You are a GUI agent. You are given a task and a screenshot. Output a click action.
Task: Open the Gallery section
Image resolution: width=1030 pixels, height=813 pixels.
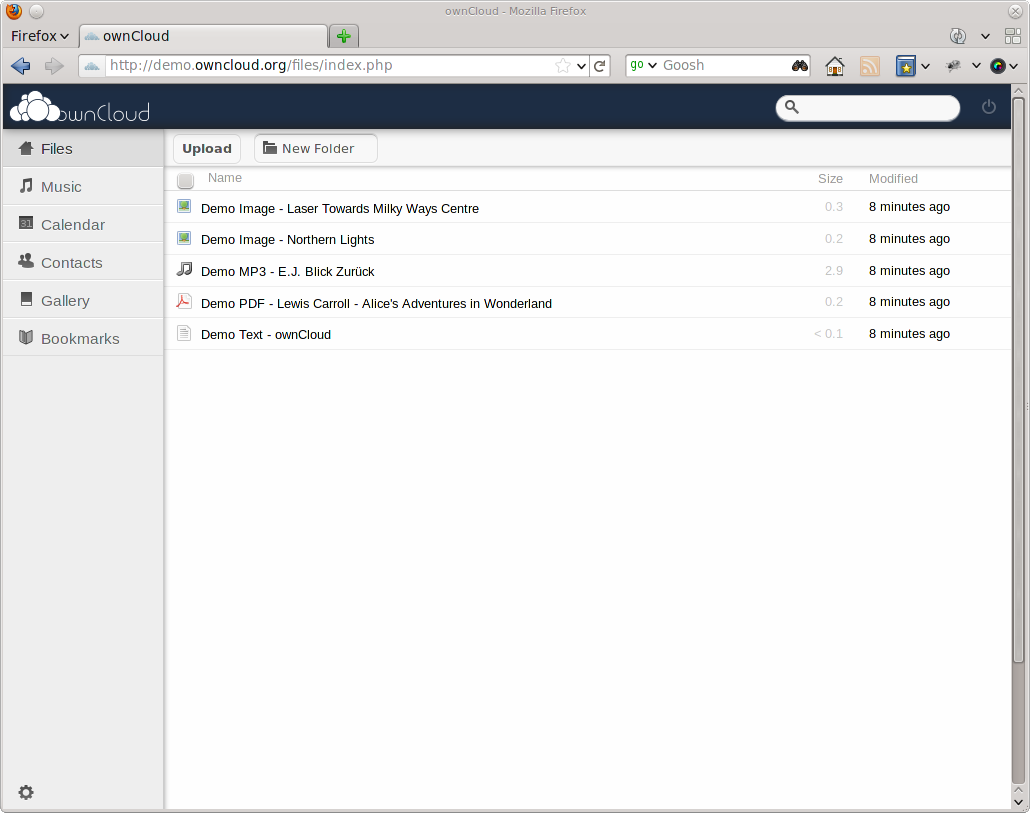[65, 300]
